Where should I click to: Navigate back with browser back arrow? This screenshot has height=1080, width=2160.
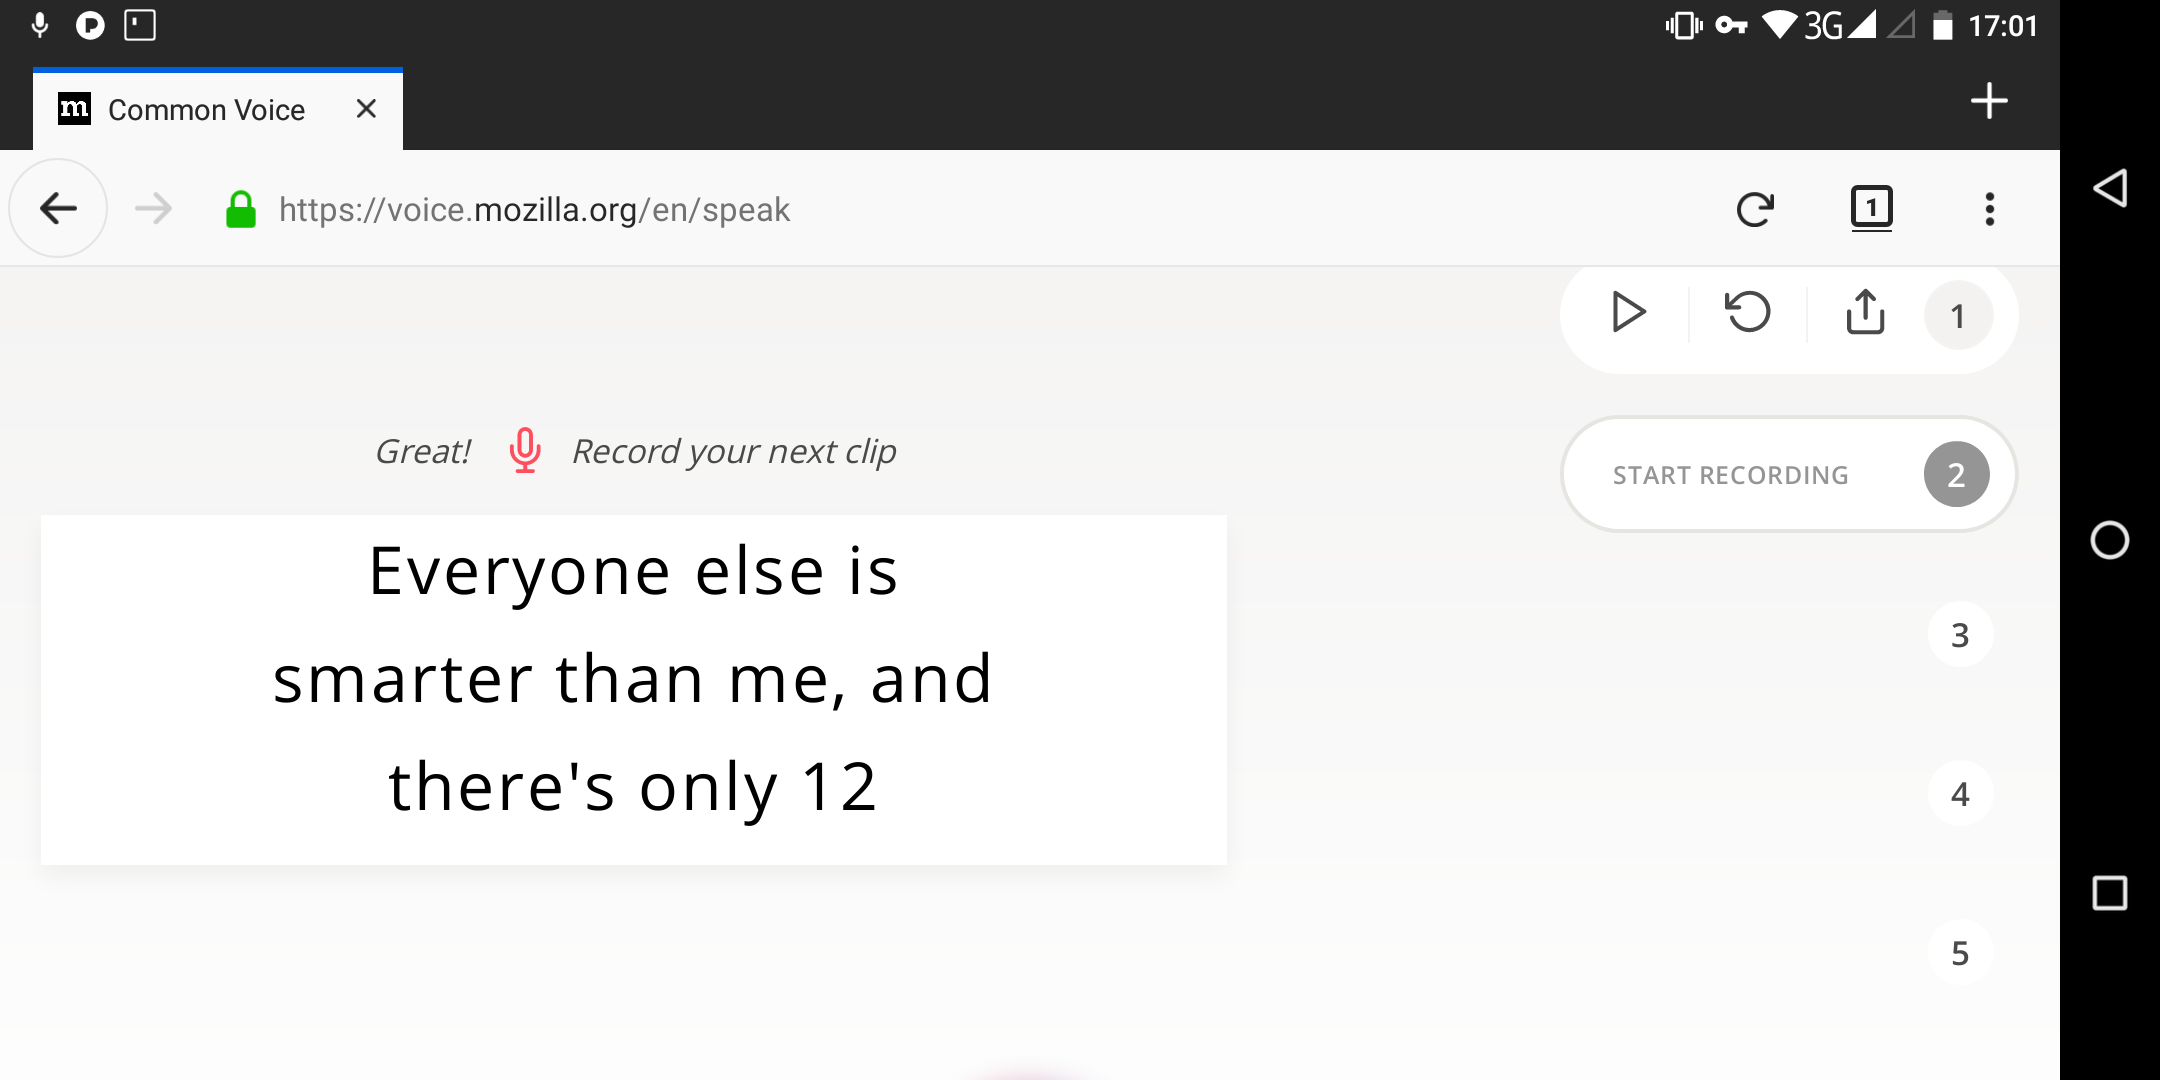[x=57, y=208]
